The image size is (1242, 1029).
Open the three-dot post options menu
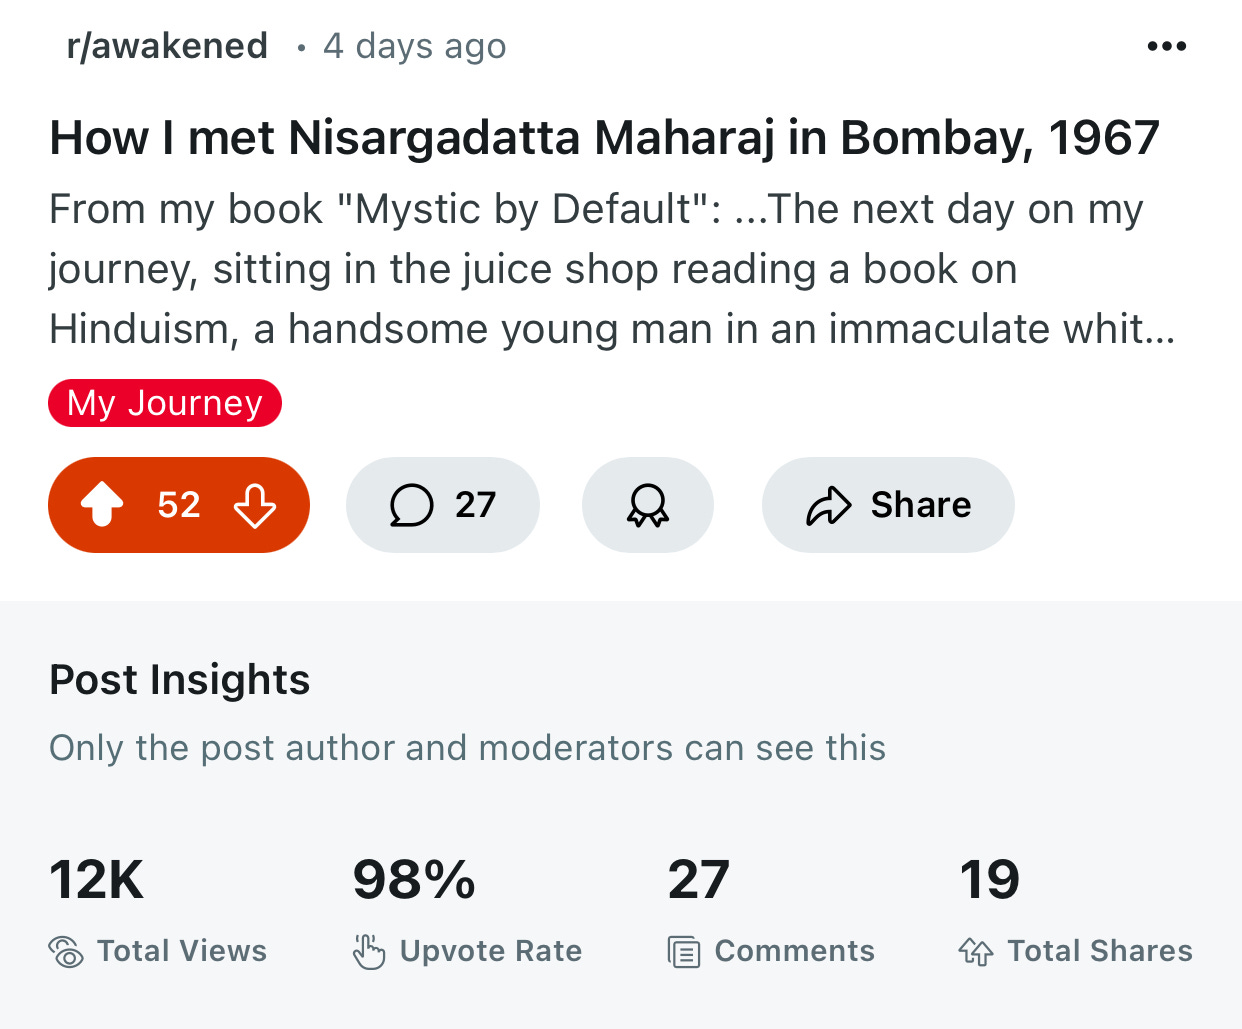tap(1167, 46)
